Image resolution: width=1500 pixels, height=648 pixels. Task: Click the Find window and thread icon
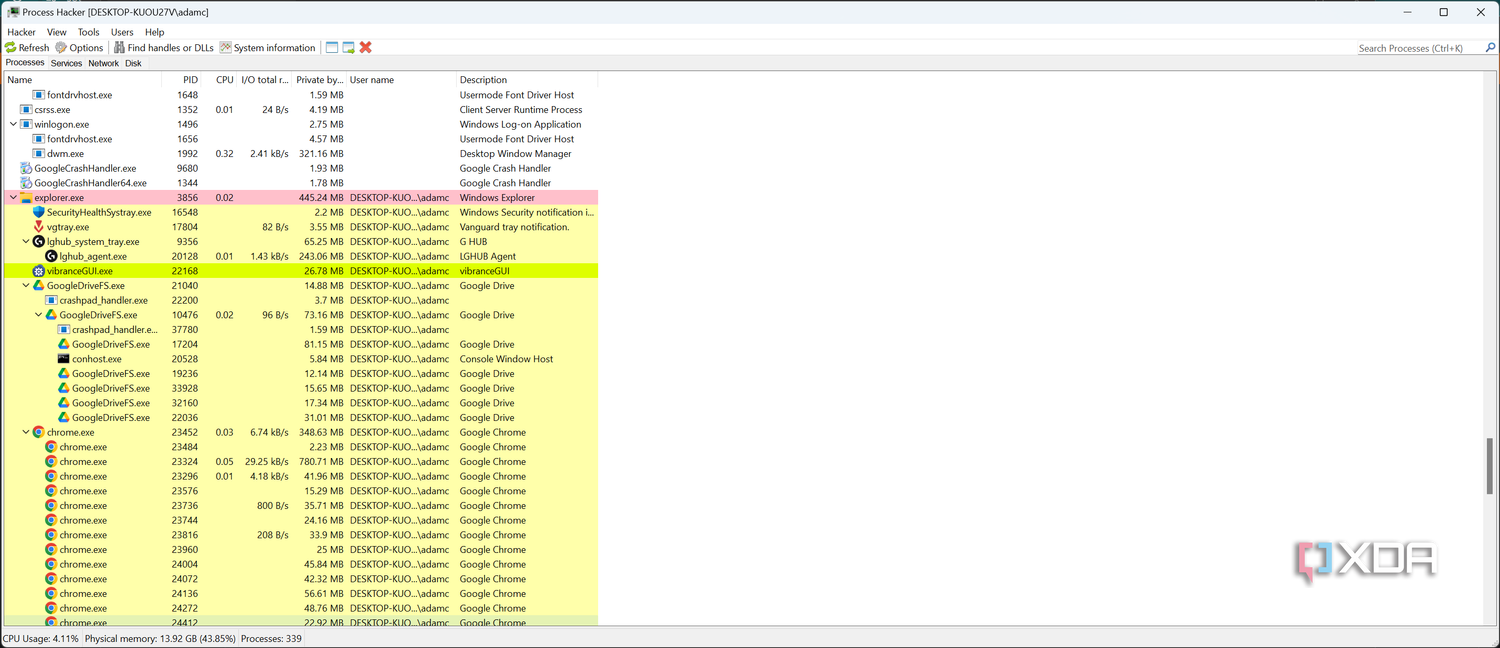tap(349, 47)
